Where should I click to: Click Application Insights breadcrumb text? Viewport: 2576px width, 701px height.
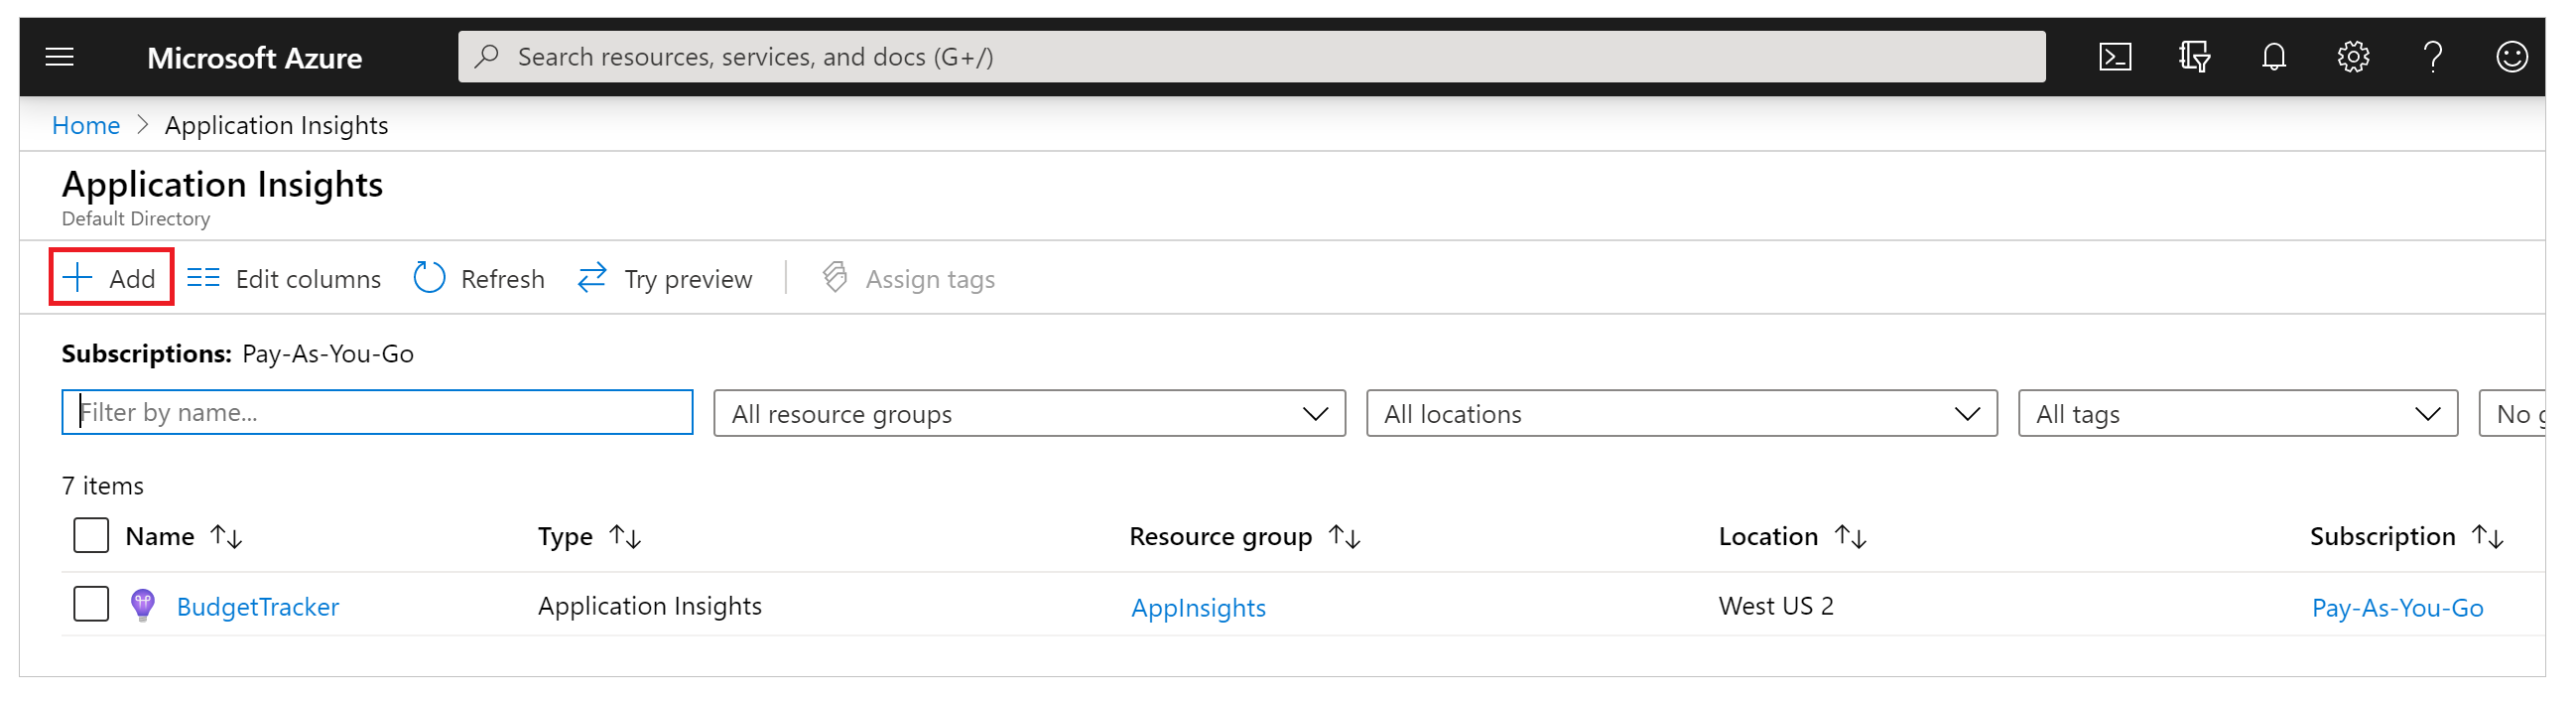[277, 126]
